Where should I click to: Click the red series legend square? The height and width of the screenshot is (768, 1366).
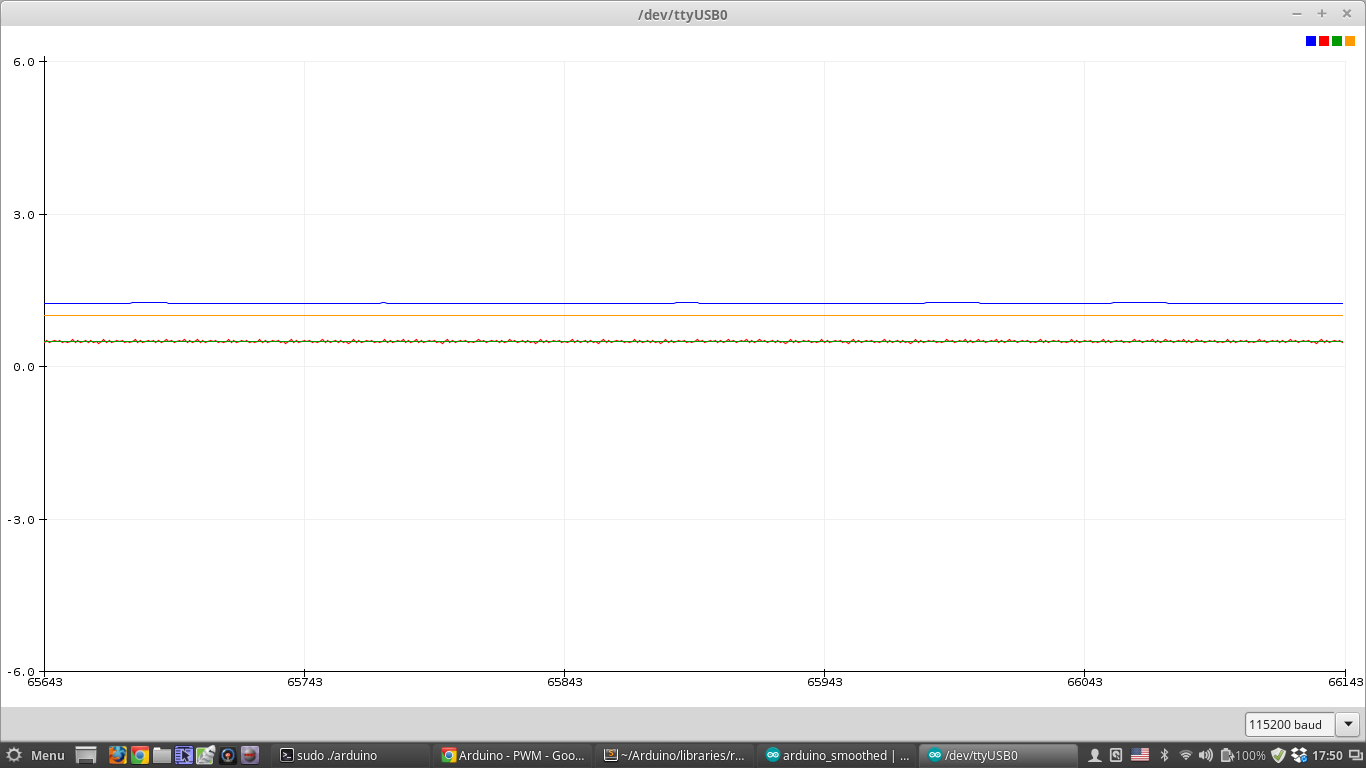coord(1324,41)
